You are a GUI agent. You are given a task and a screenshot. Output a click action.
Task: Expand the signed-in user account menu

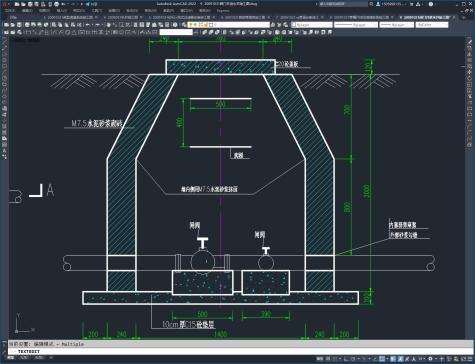(391, 4)
